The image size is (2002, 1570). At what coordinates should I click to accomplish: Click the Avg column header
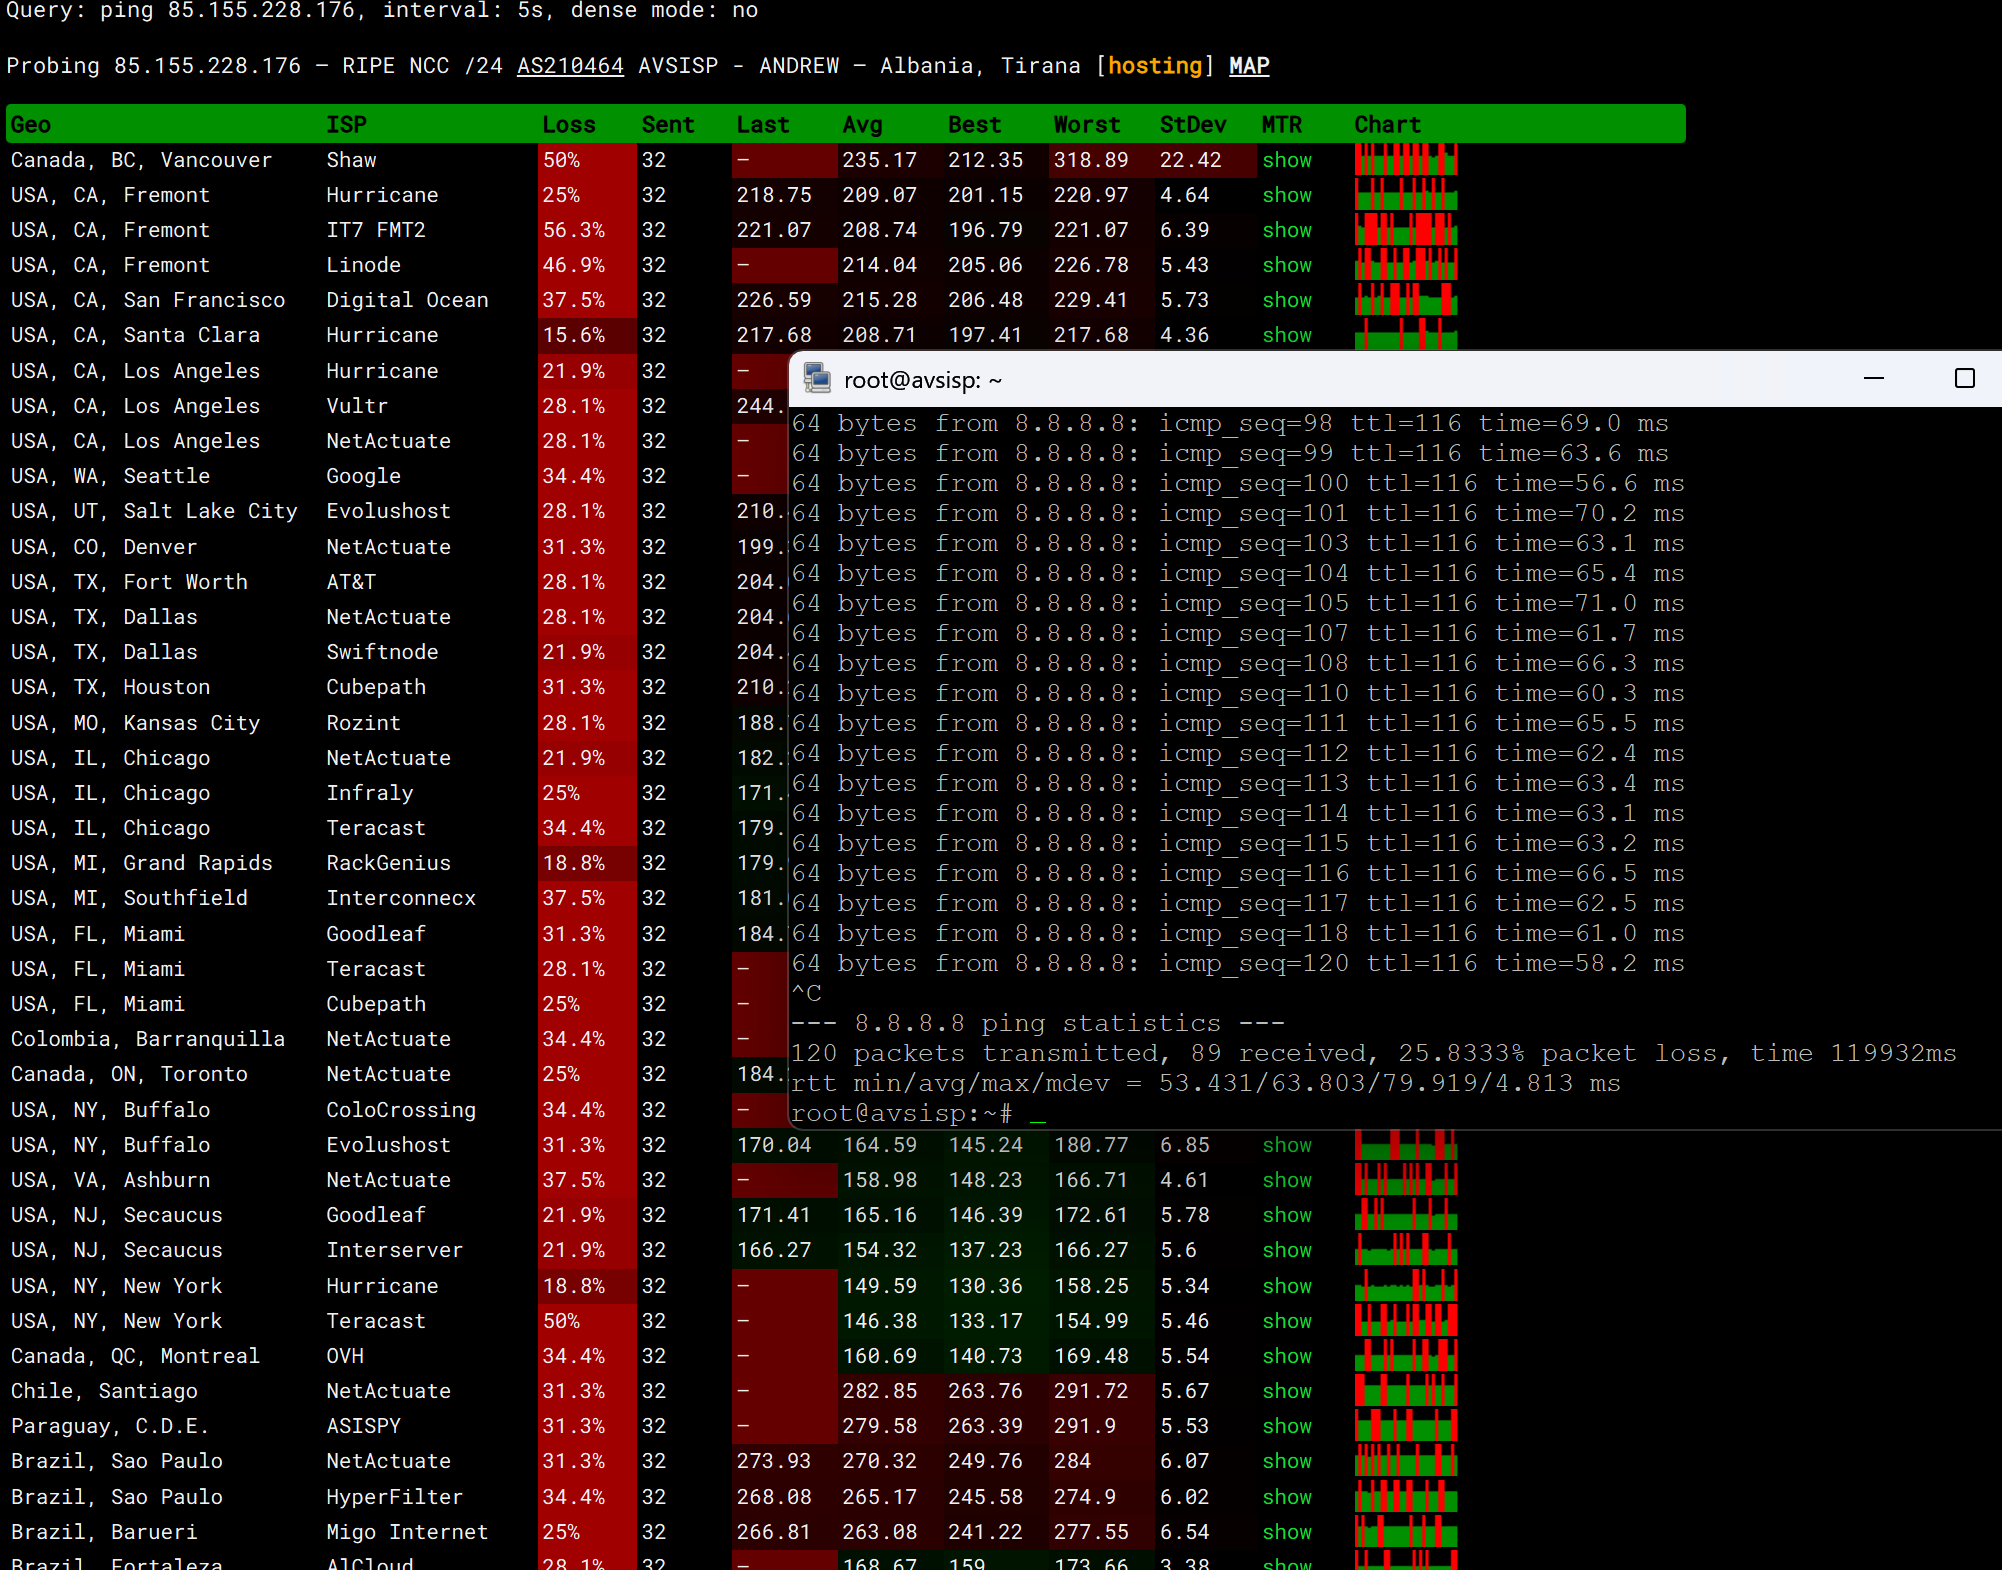(x=863, y=125)
